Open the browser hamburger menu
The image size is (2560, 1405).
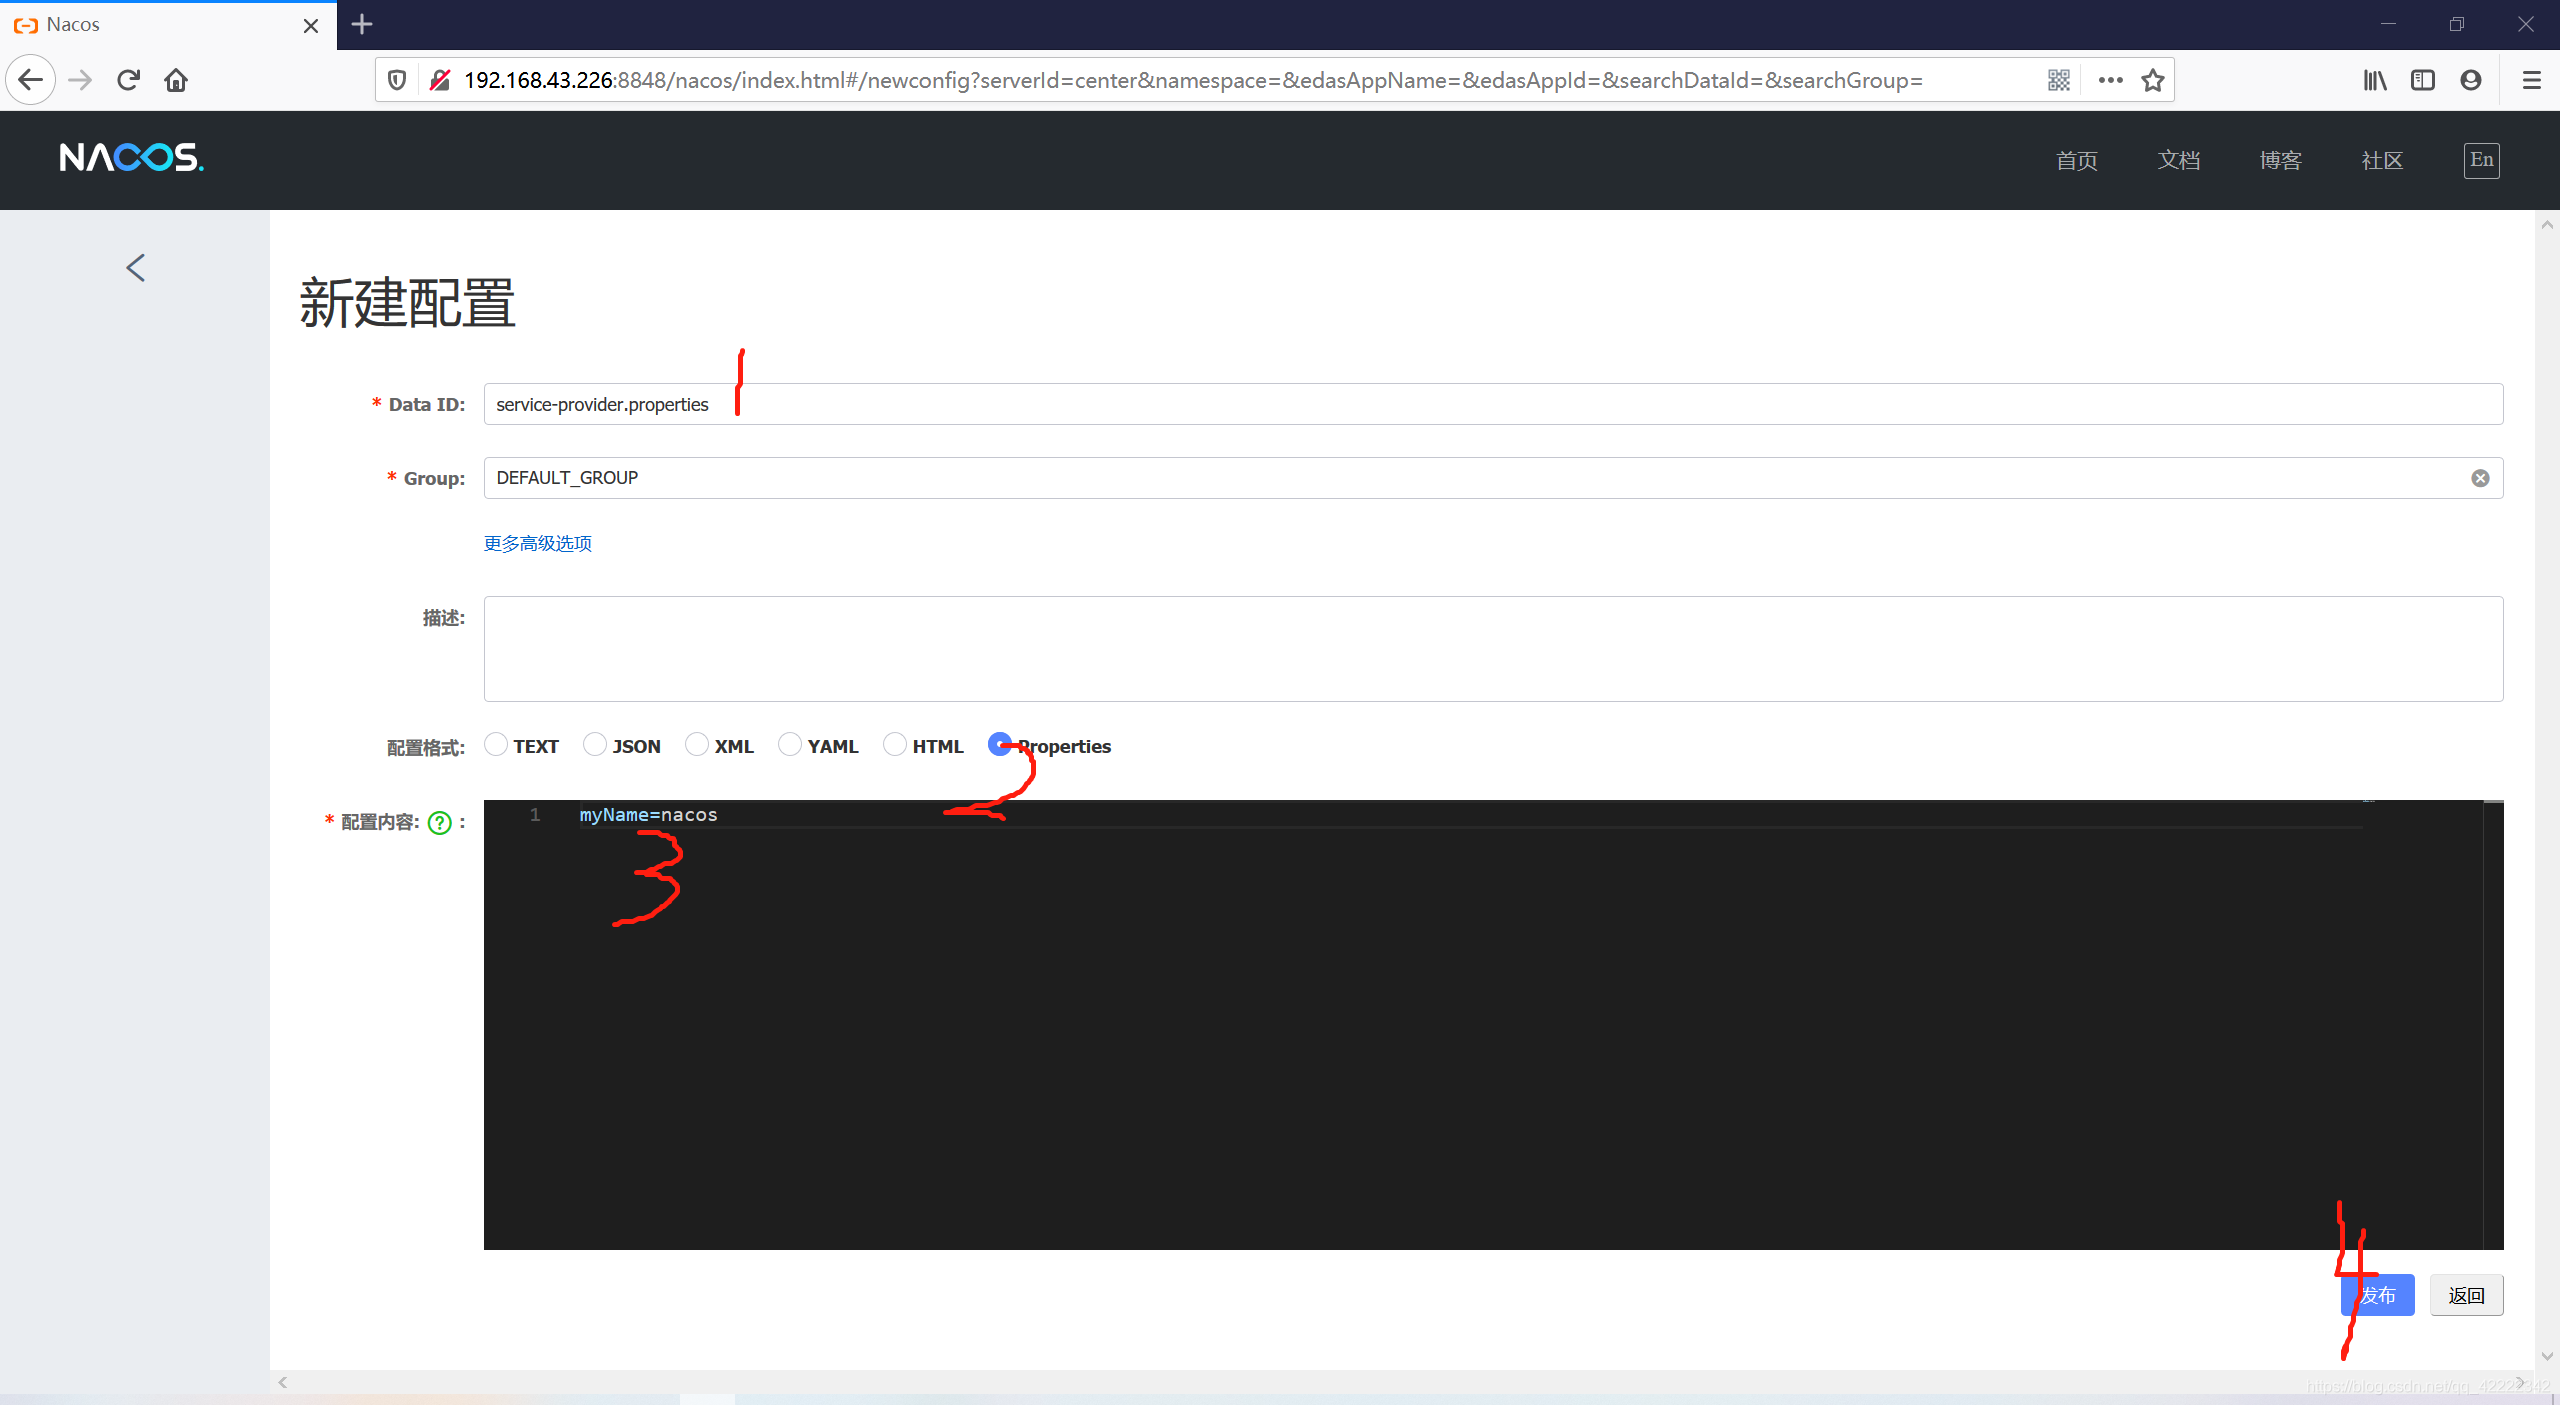[2532, 80]
